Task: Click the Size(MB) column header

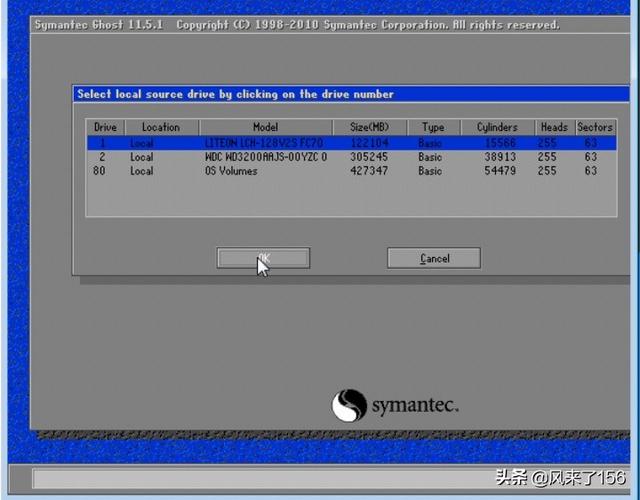Action: pyautogui.click(x=370, y=127)
